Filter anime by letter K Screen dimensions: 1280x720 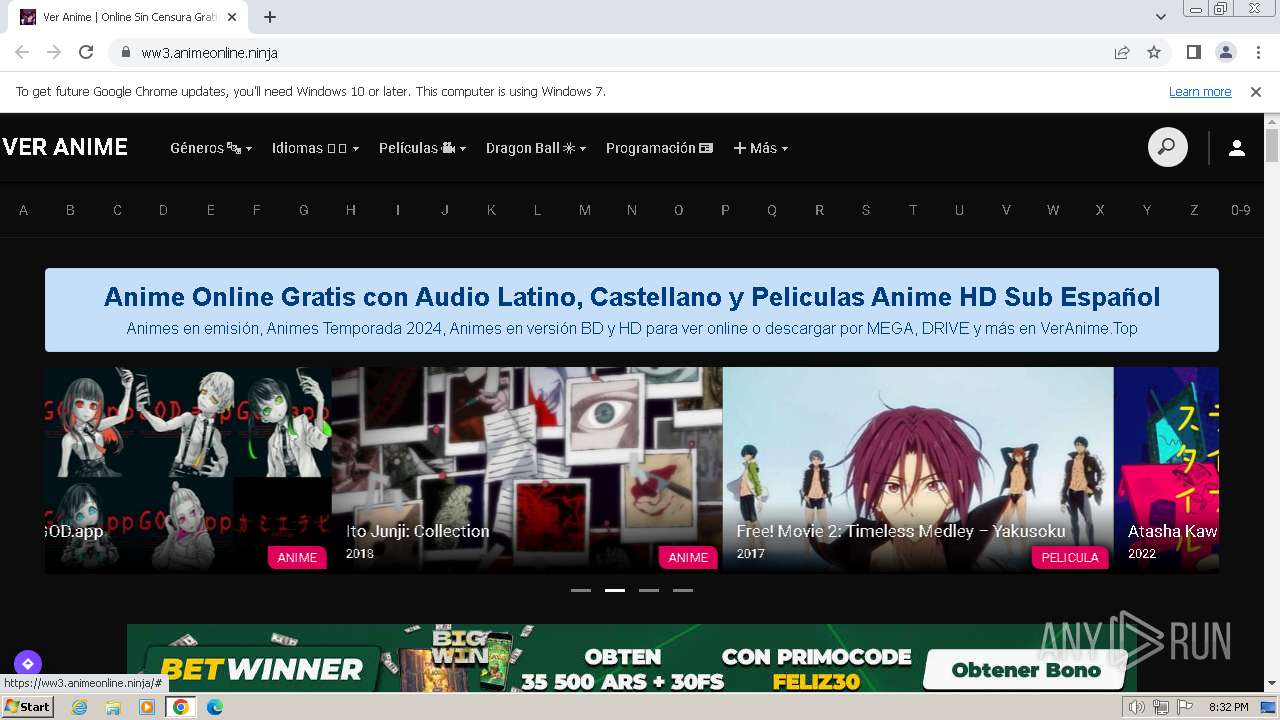coord(491,210)
